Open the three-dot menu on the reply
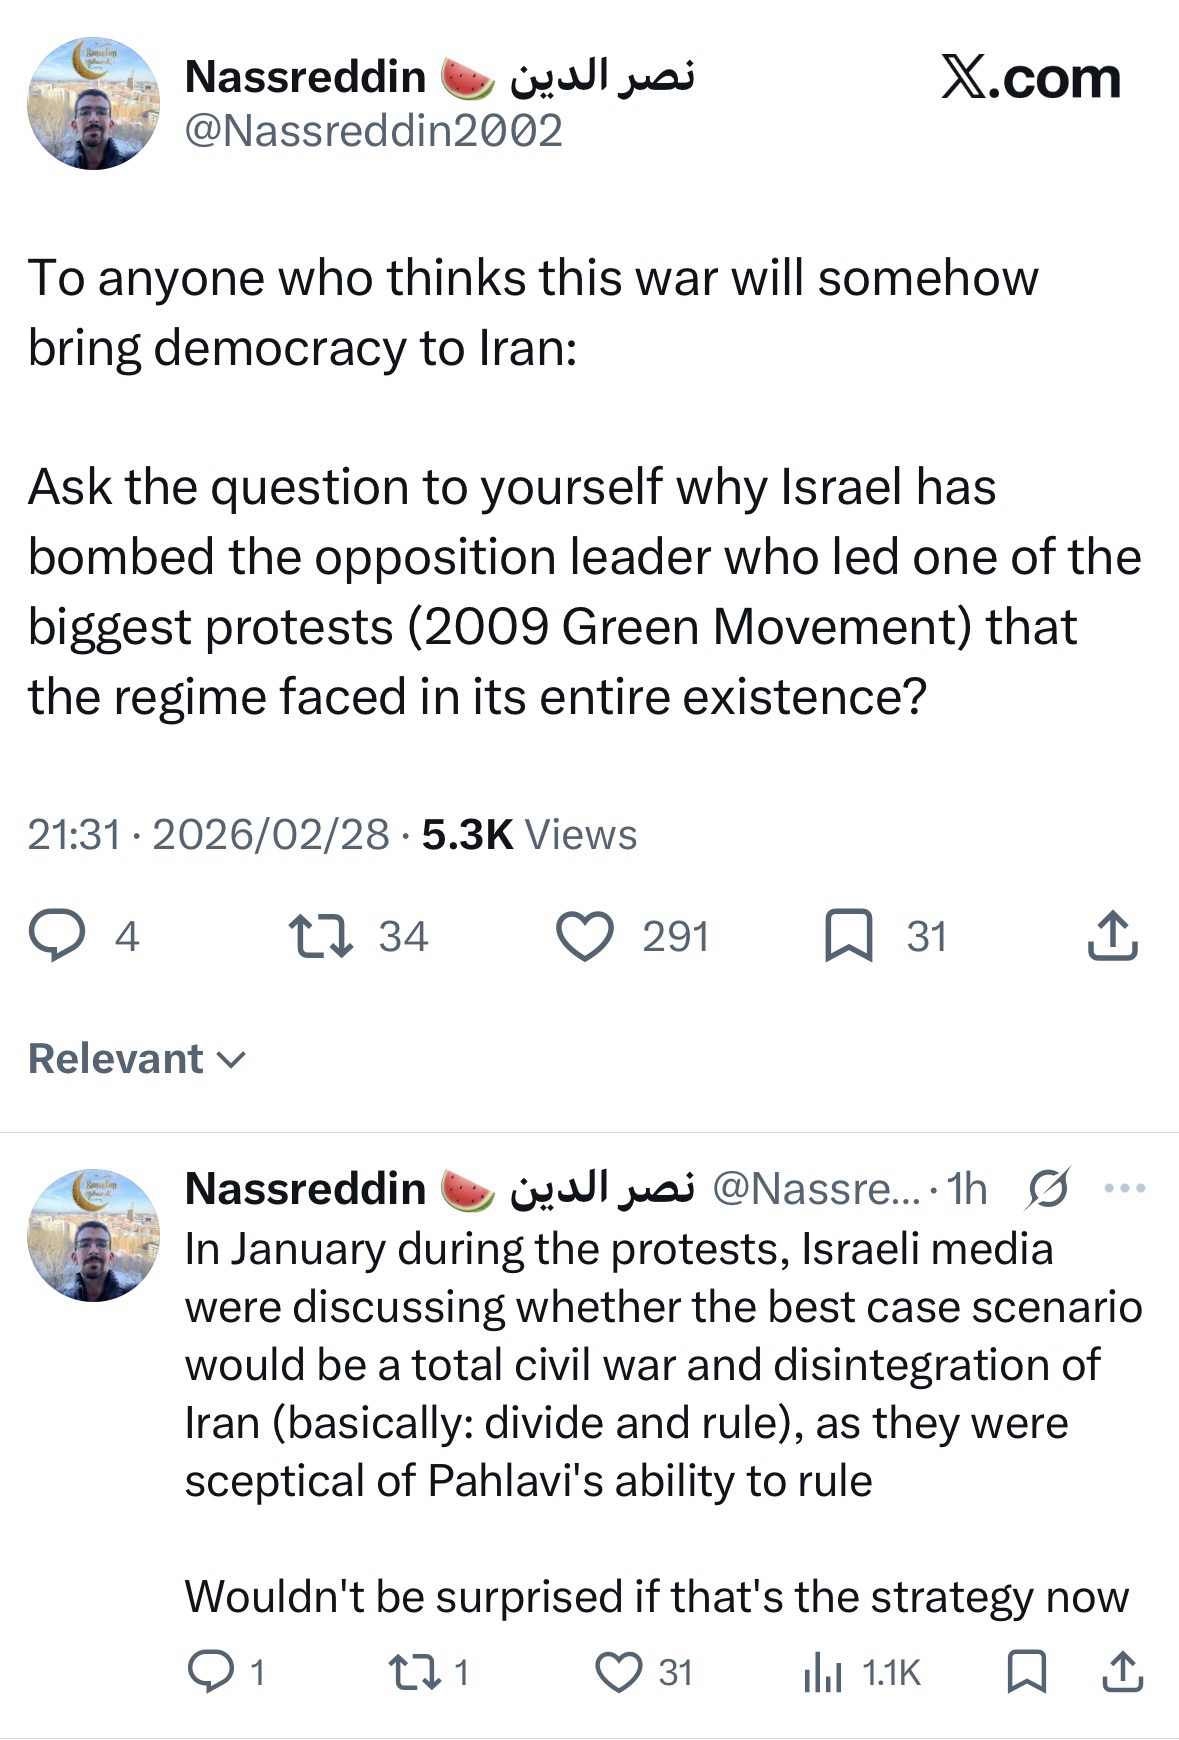The image size is (1179, 1740). (x=1124, y=1188)
